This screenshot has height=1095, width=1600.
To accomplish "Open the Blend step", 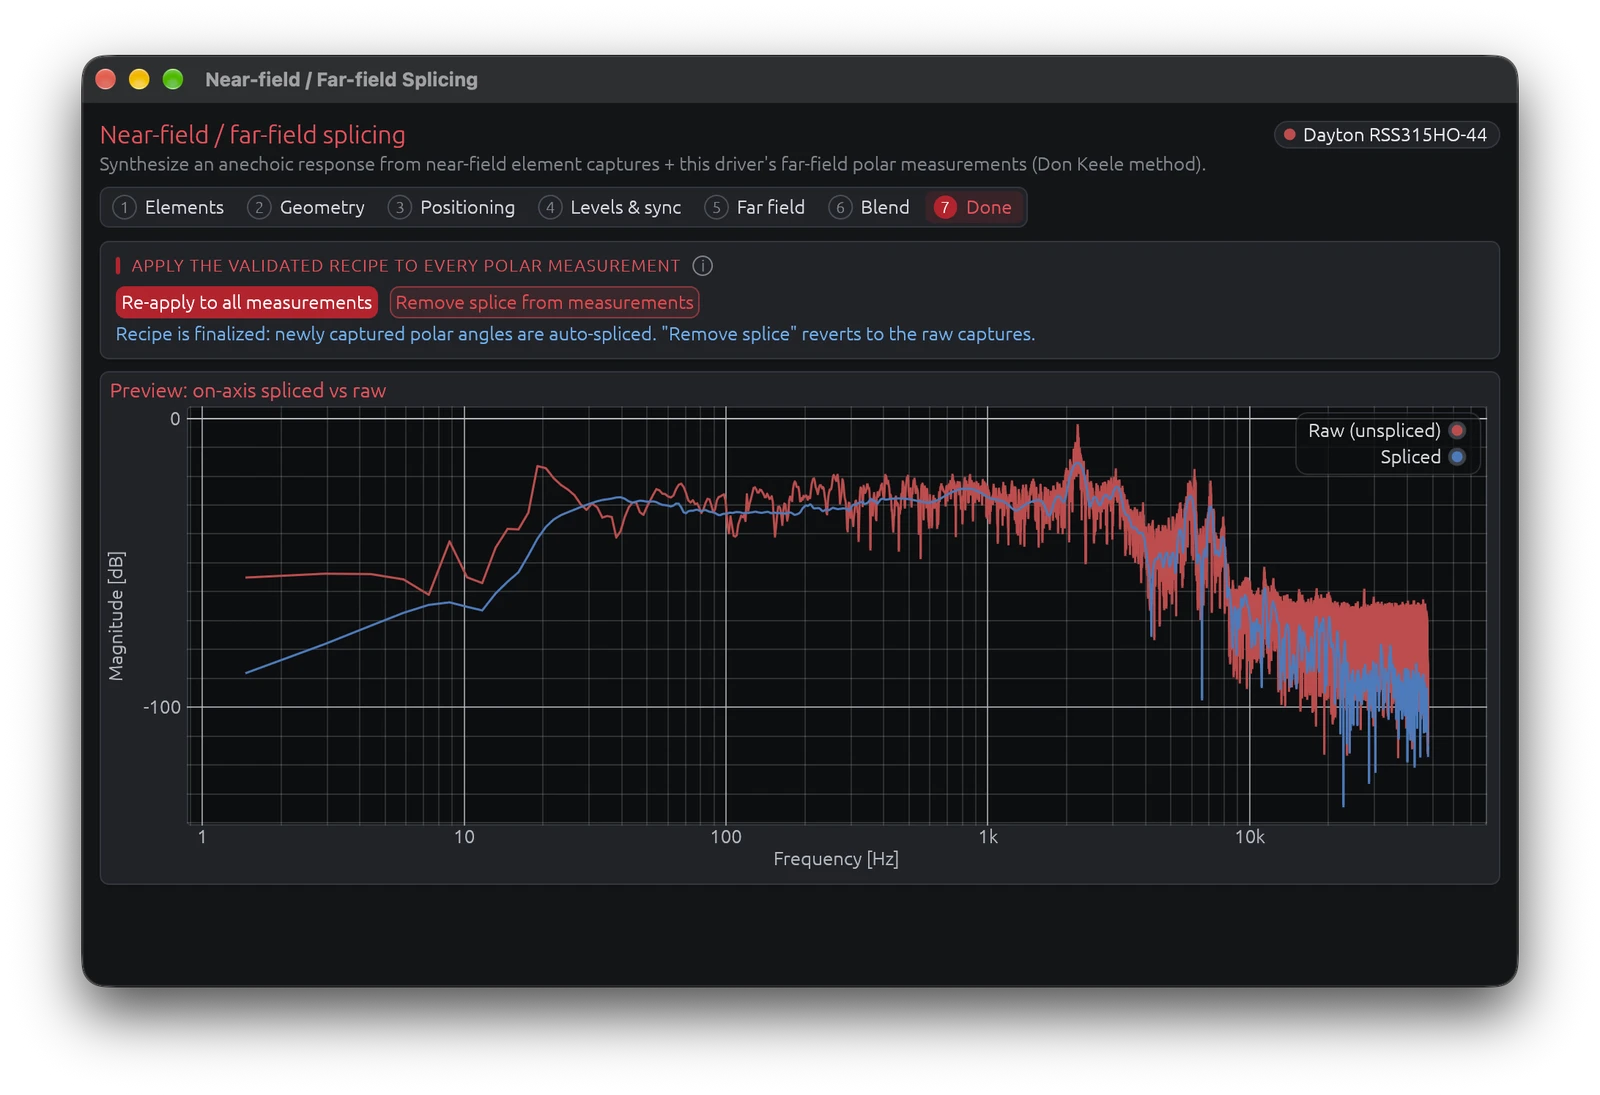I will [870, 208].
